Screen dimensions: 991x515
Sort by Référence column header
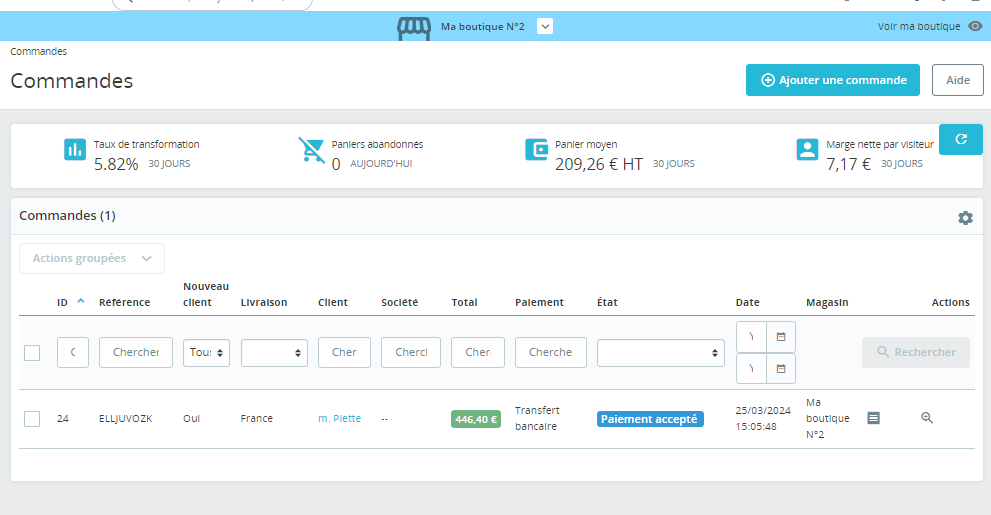point(125,303)
